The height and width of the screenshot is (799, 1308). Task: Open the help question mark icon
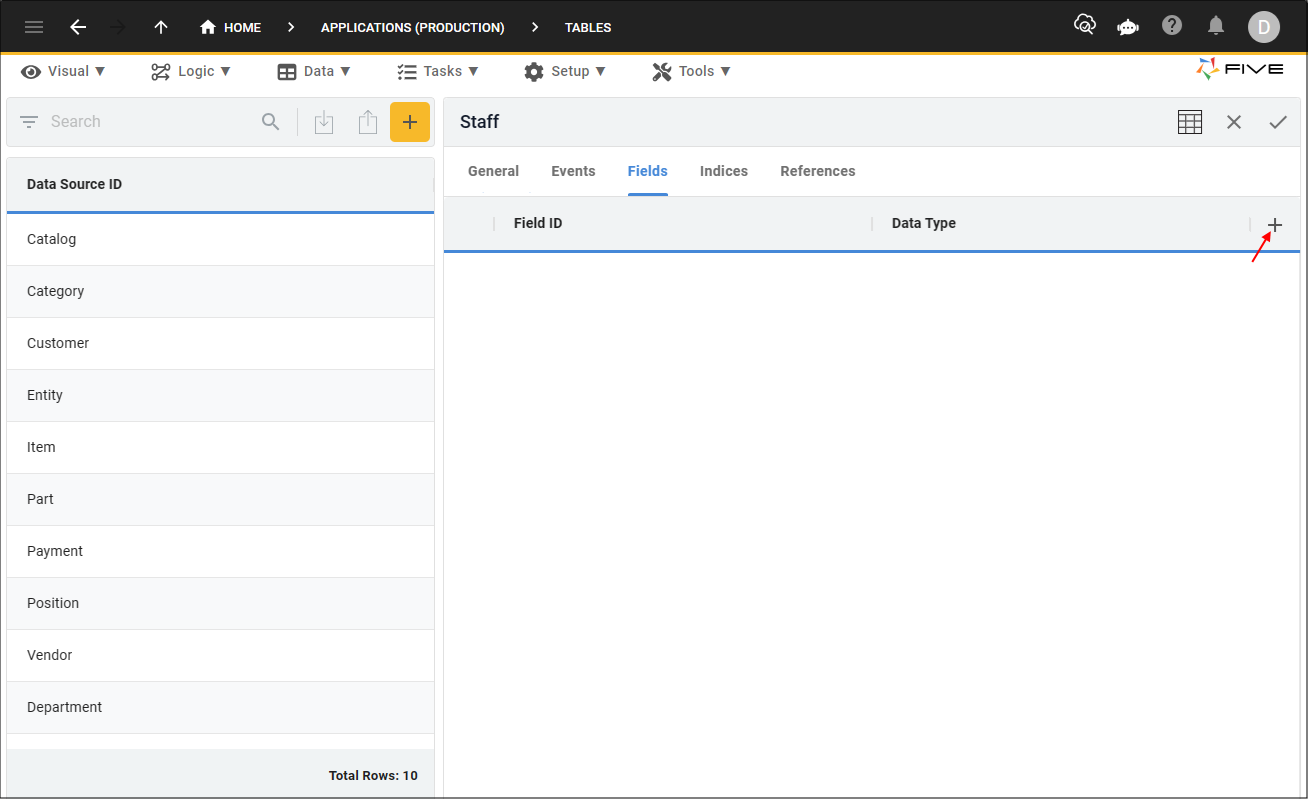click(x=1172, y=25)
